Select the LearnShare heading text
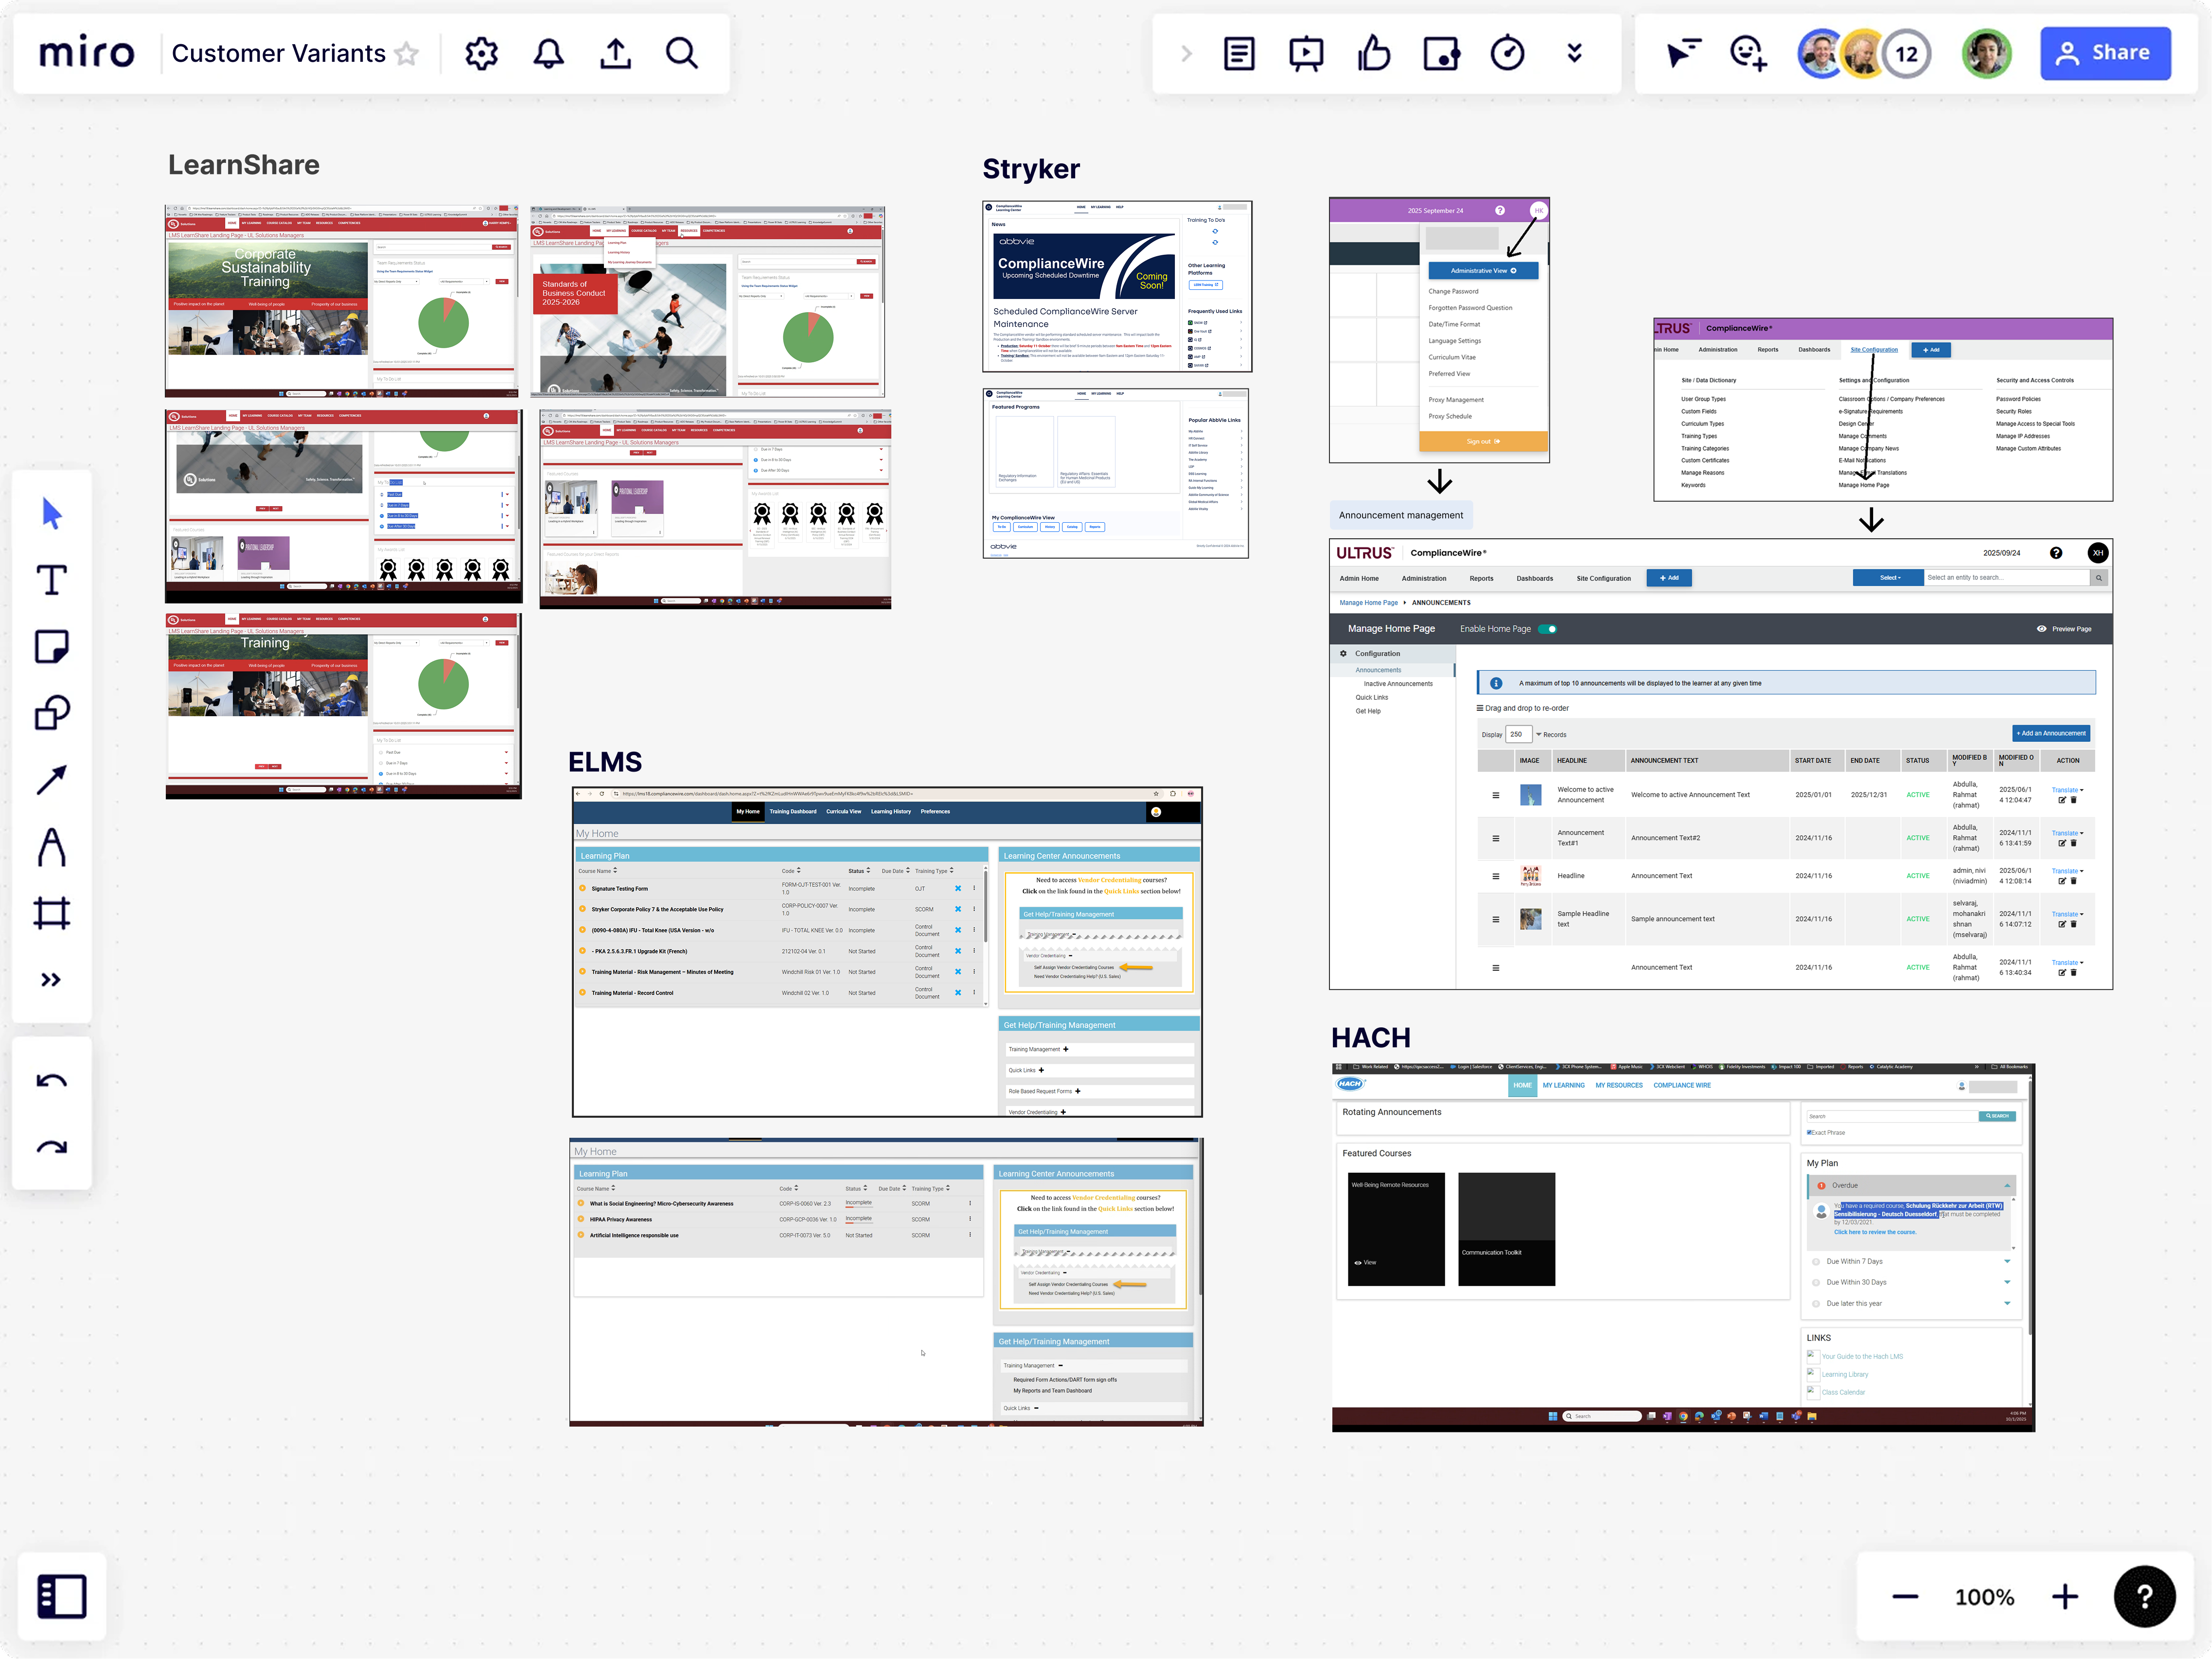Screen dimensions: 2212x1659 [x=244, y=165]
